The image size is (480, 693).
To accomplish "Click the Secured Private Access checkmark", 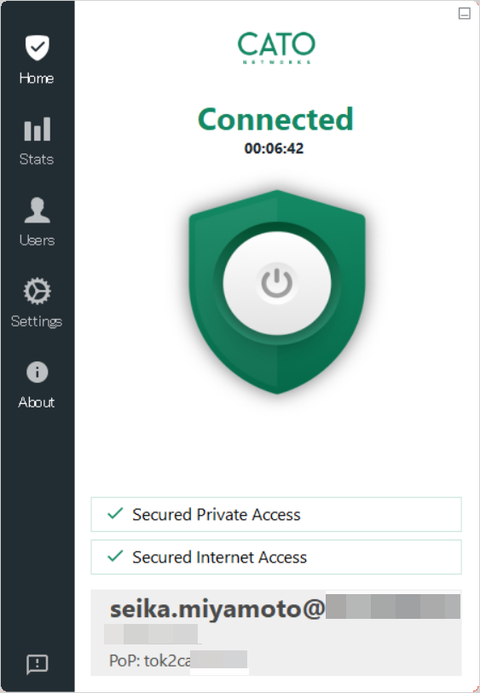I will point(115,514).
